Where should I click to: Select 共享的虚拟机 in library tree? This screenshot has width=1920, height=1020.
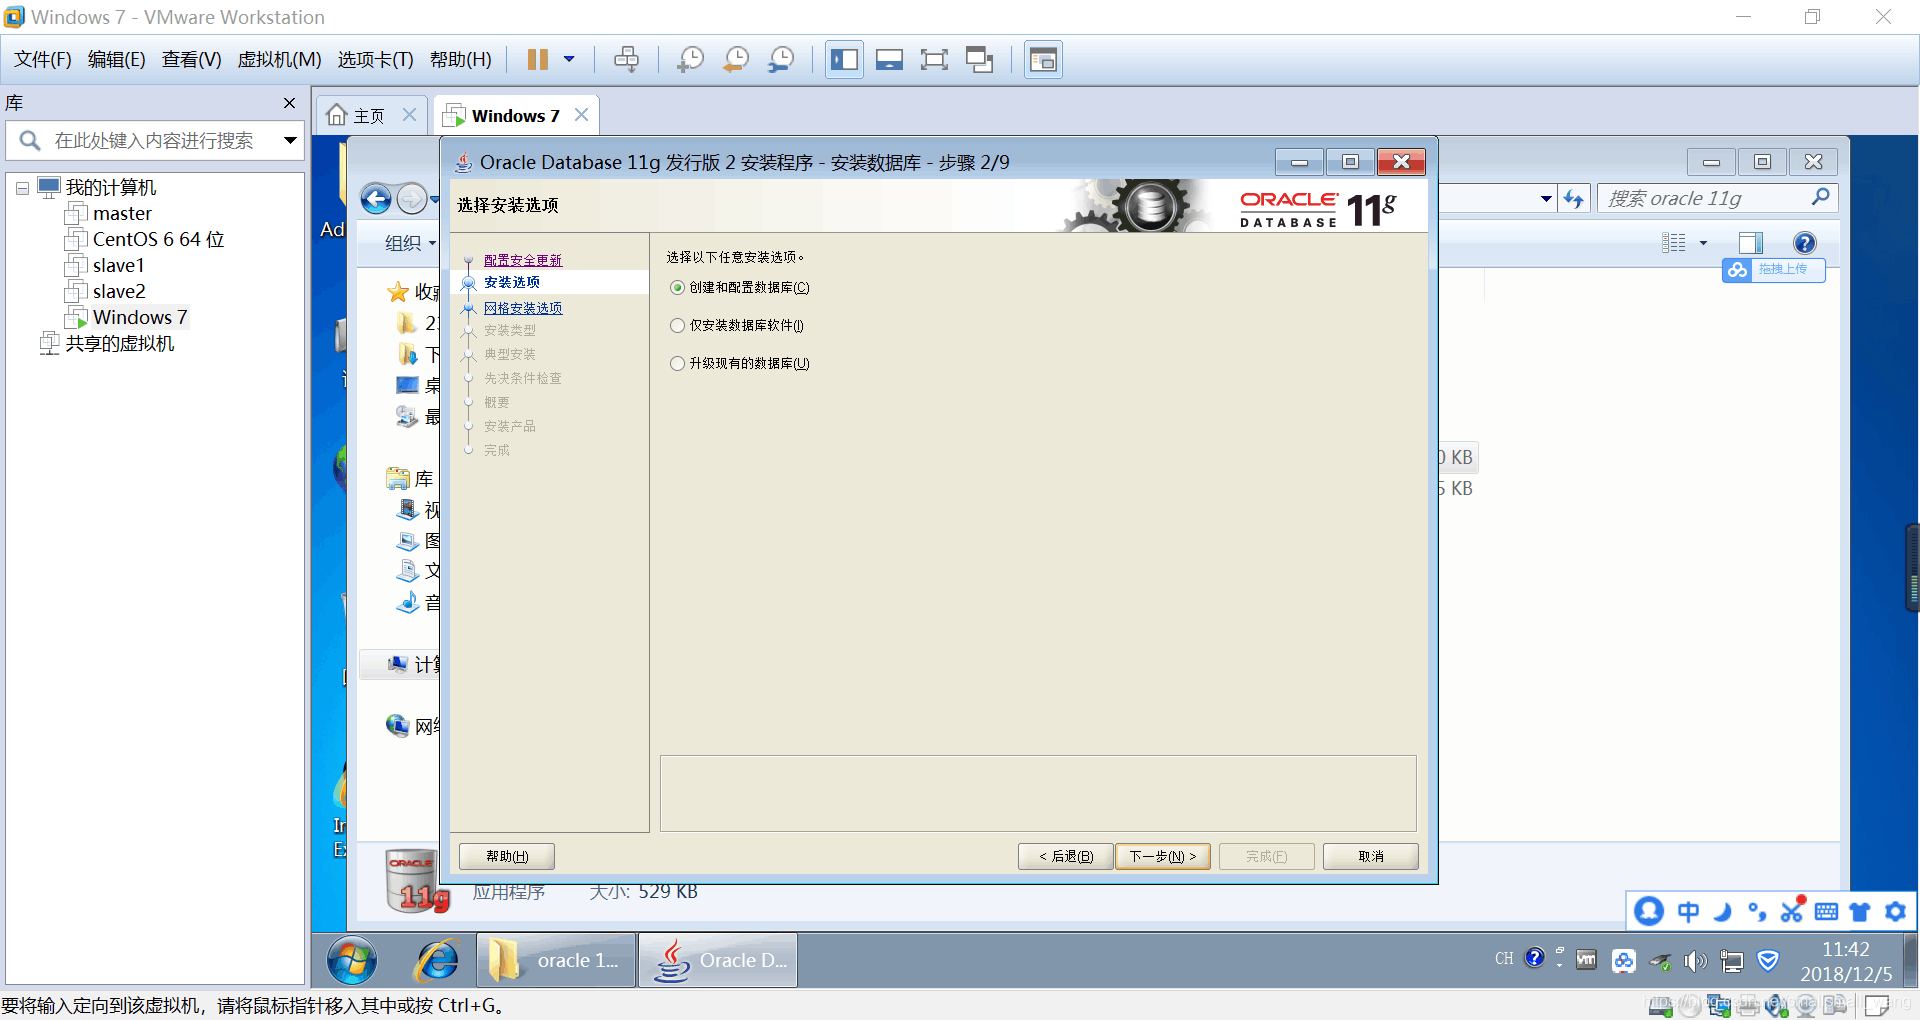(119, 344)
